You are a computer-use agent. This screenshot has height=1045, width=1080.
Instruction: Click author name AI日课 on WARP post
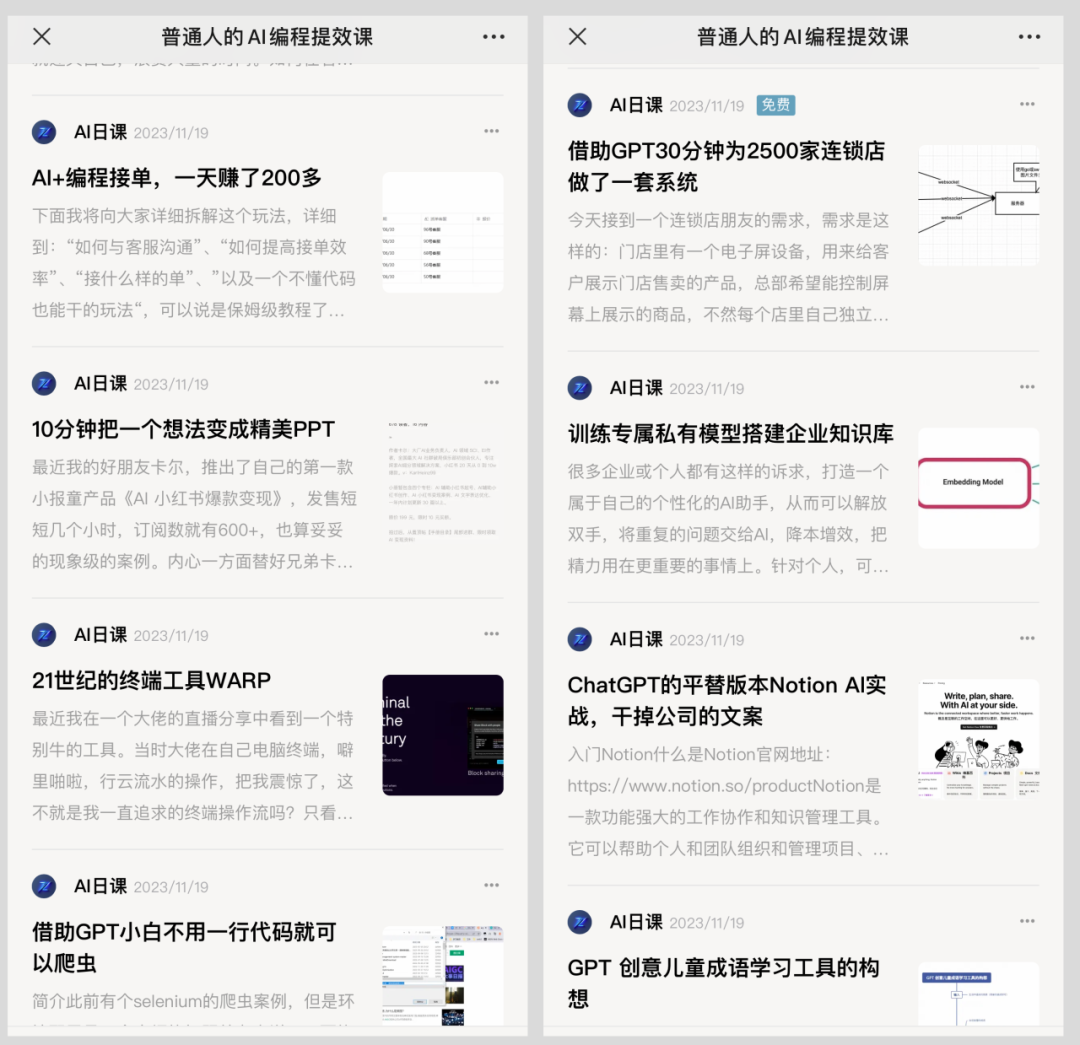pyautogui.click(x=101, y=634)
